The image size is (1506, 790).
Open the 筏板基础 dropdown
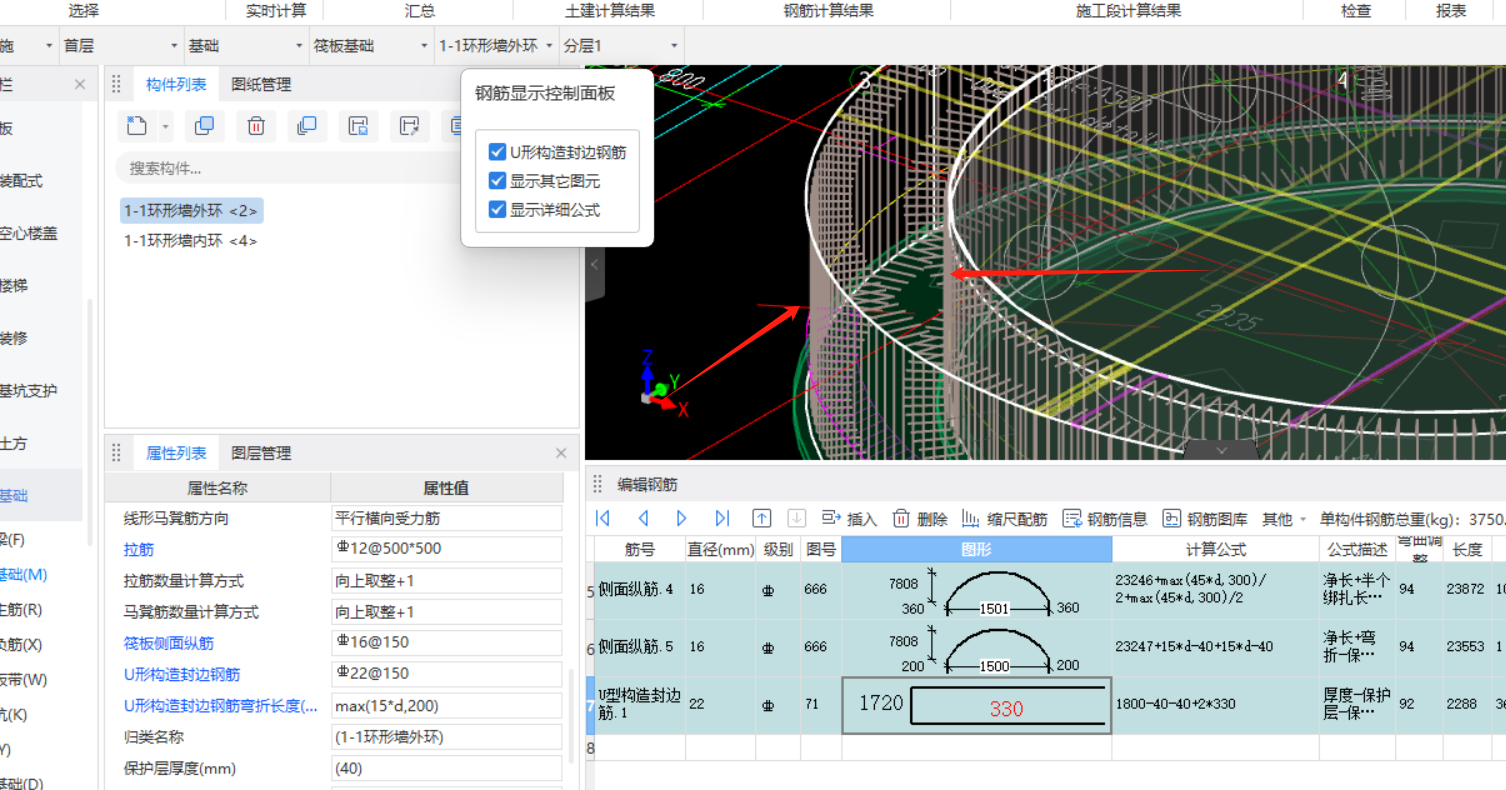370,46
